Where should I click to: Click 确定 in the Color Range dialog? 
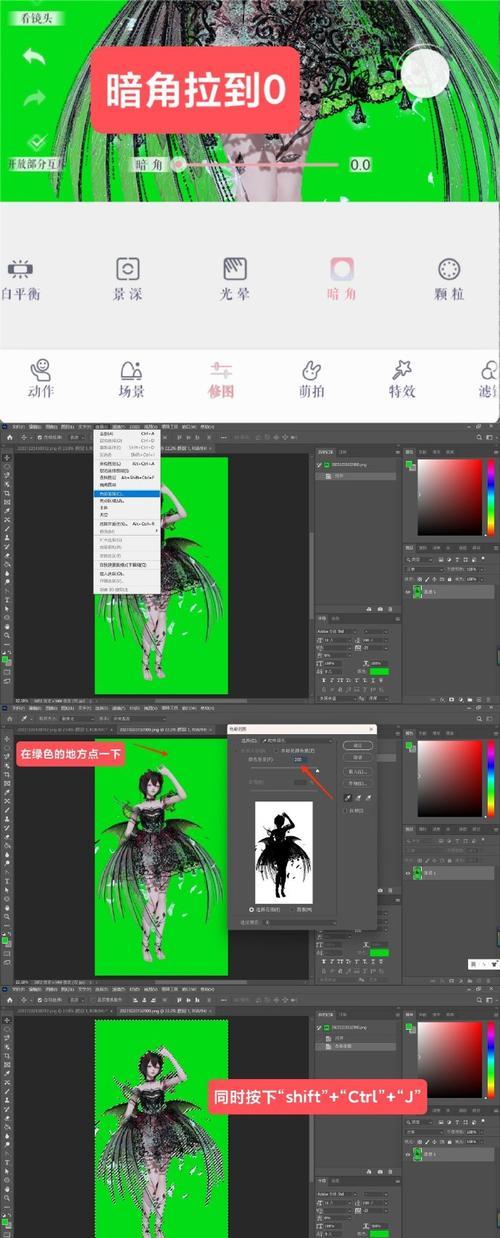[x=358, y=745]
